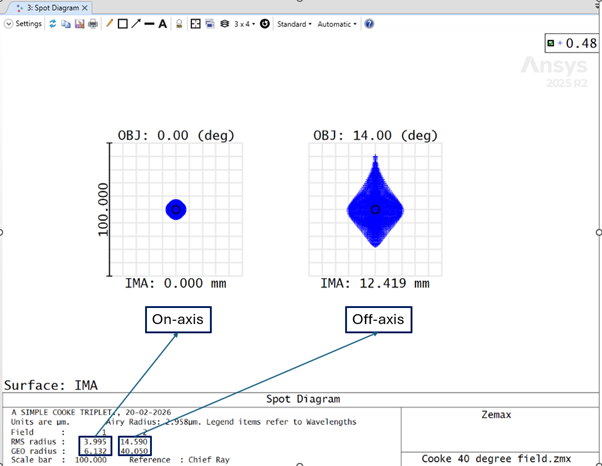
Task: Print the spot diagram
Action: coord(92,23)
